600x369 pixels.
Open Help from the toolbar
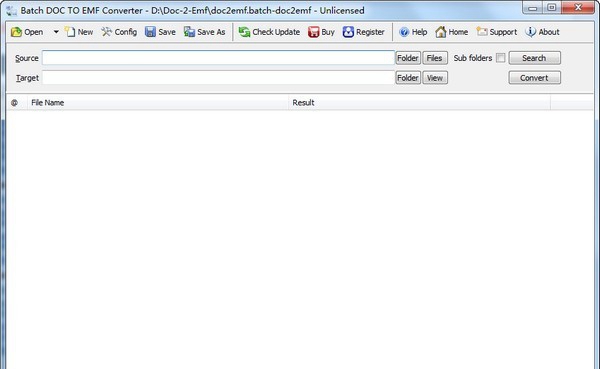(x=413, y=32)
